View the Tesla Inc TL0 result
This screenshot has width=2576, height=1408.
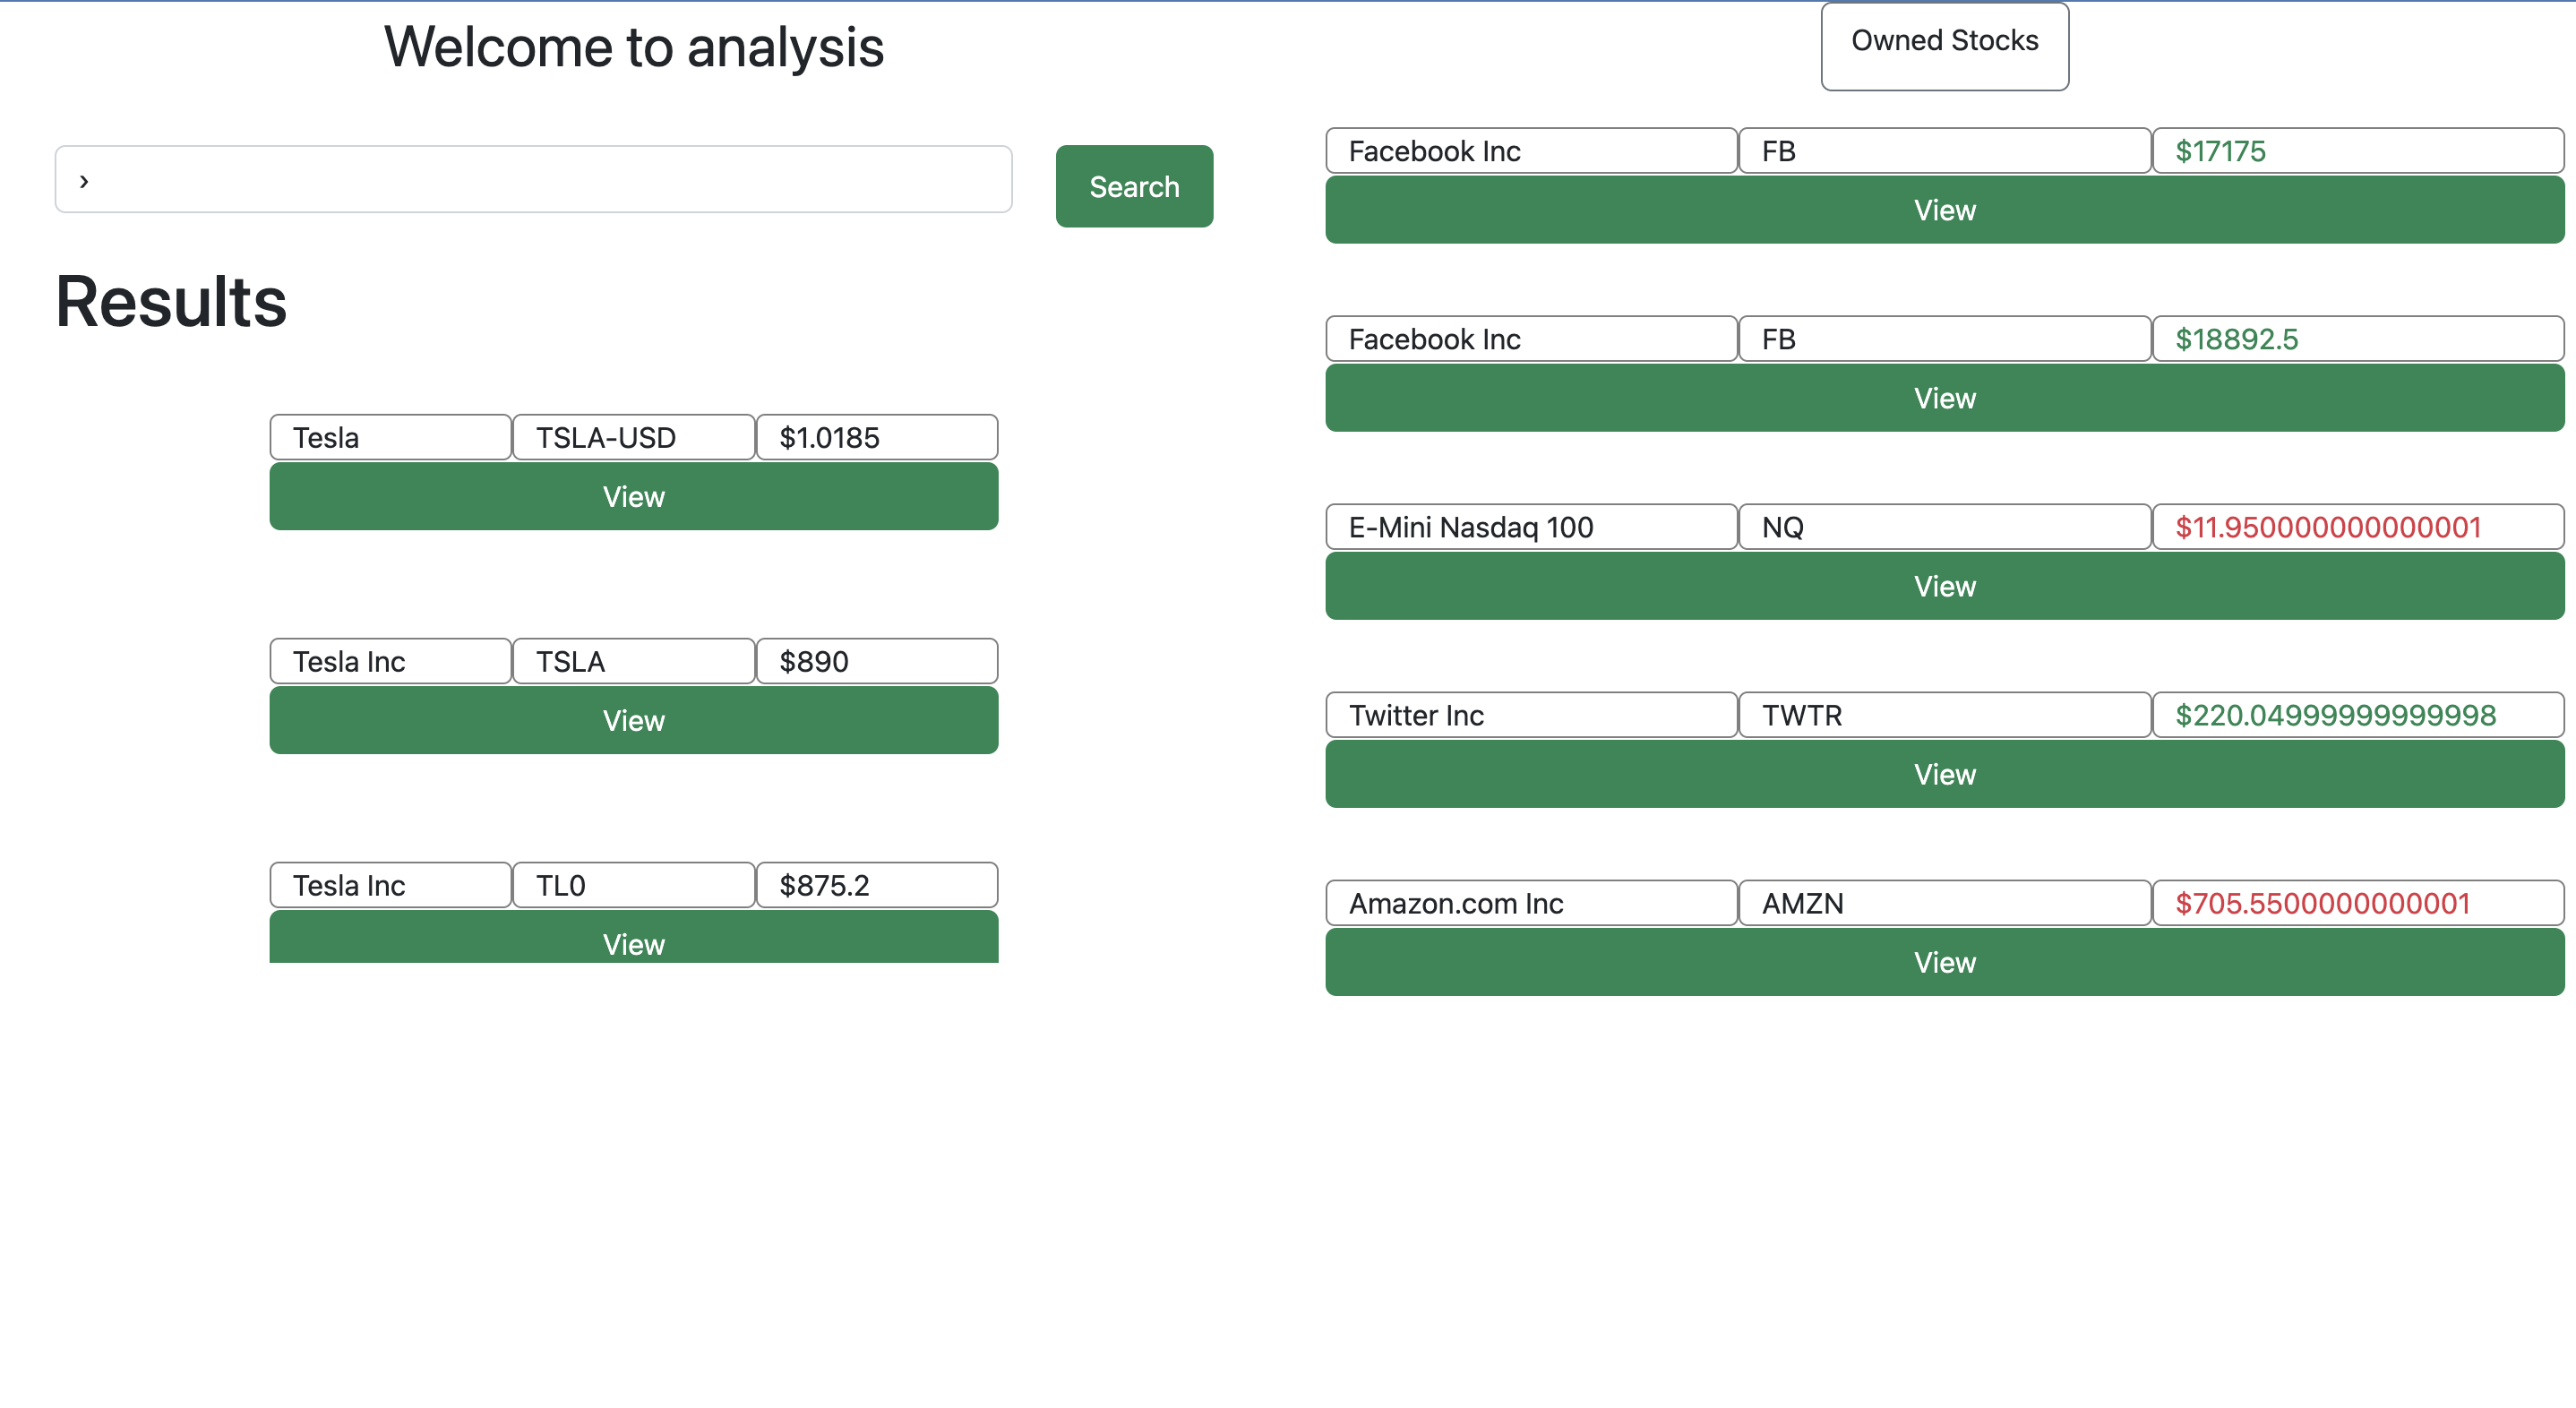(633, 939)
